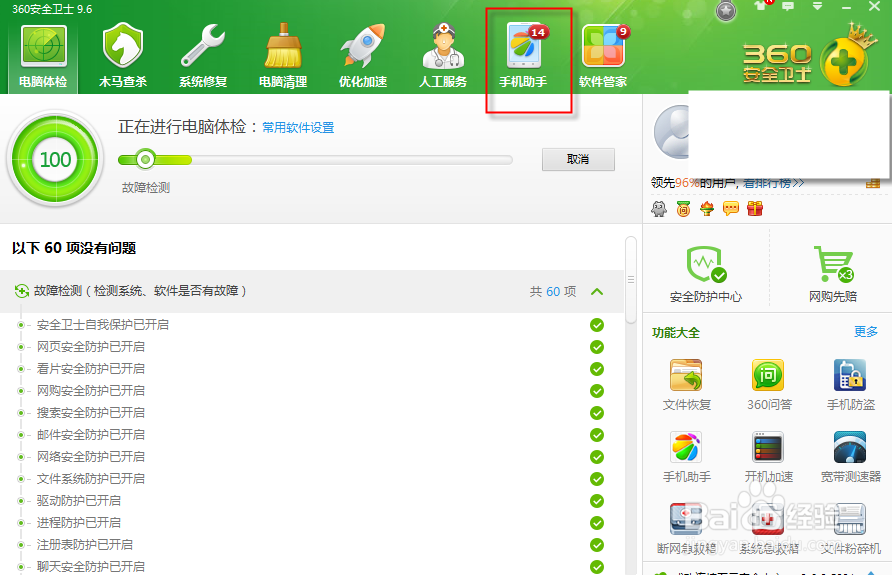Open the 电脑体检 tab in top toolbar
Viewport: 892px width, 575px height.
(43, 56)
